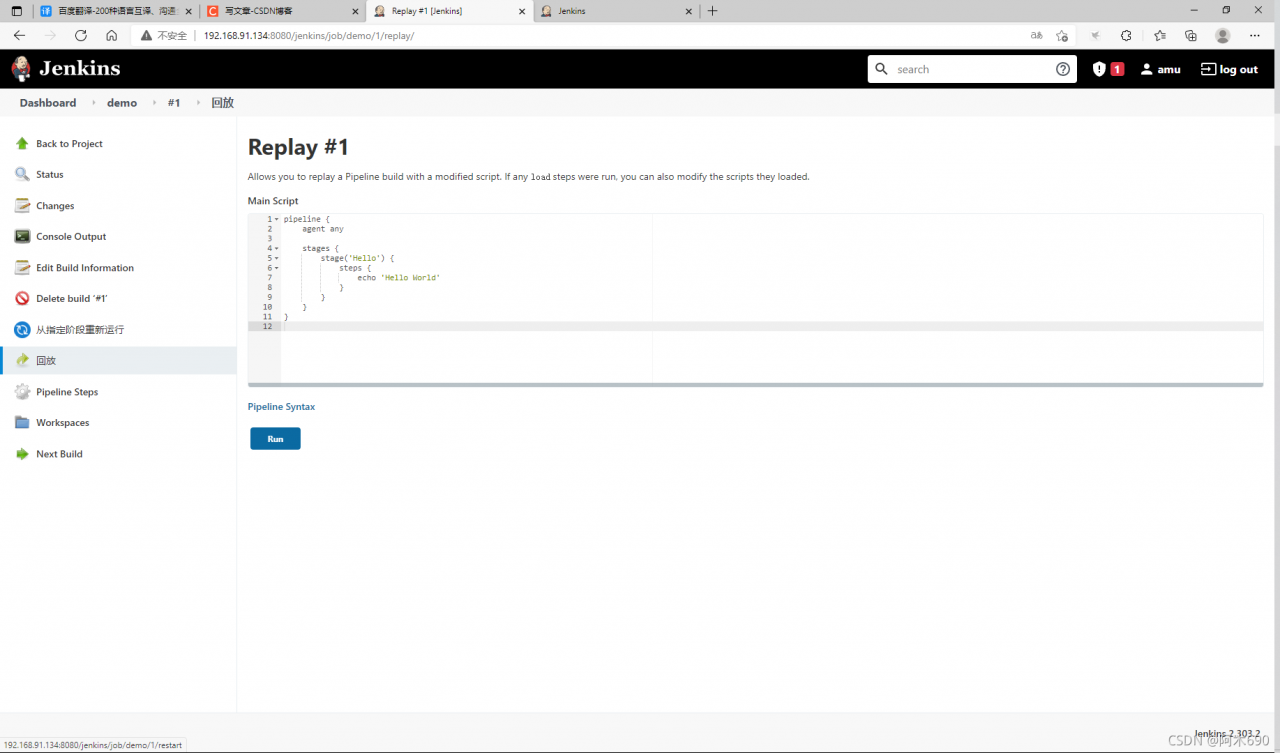Collapse the pipeline block at line 1
The width and height of the screenshot is (1280, 753).
(277, 219)
